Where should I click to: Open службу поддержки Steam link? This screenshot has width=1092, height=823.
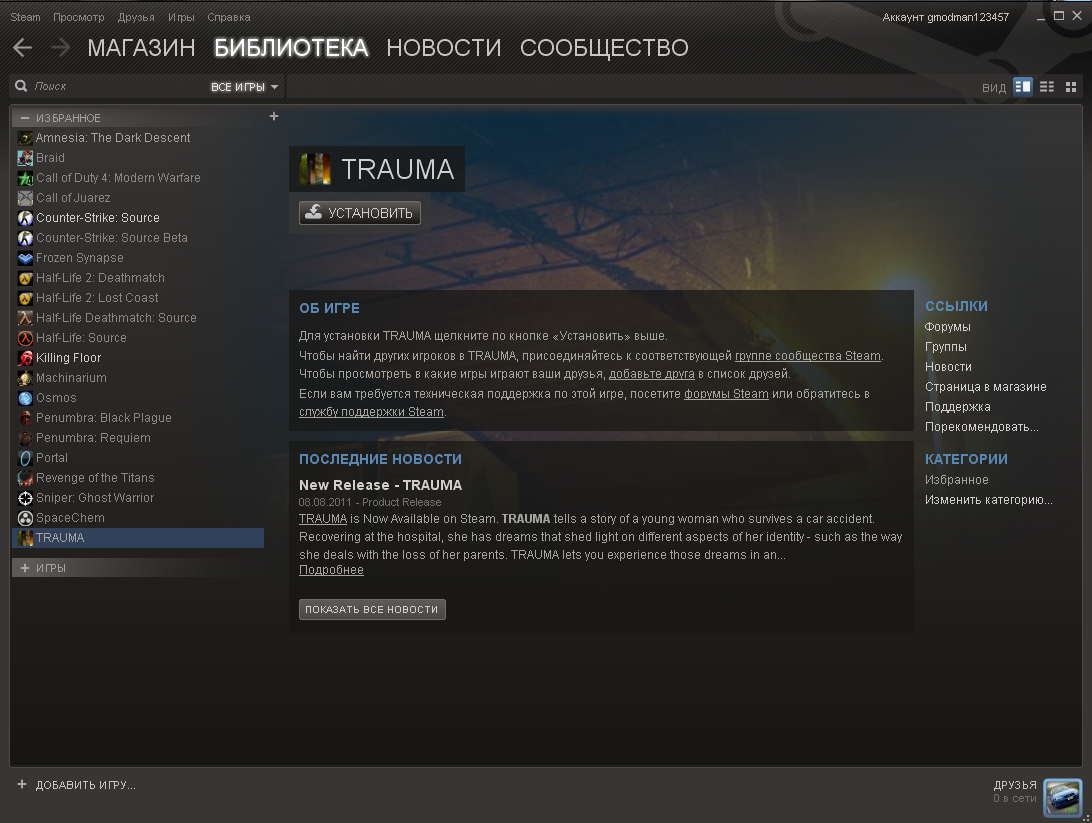tap(371, 412)
